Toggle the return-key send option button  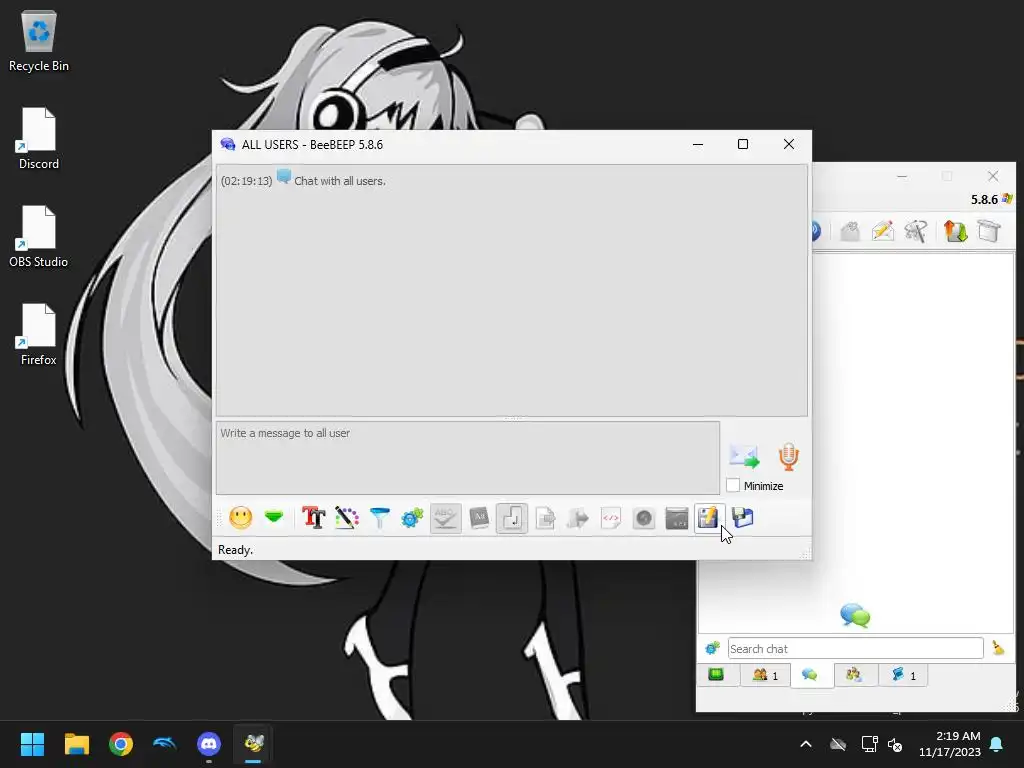pyautogui.click(x=512, y=519)
